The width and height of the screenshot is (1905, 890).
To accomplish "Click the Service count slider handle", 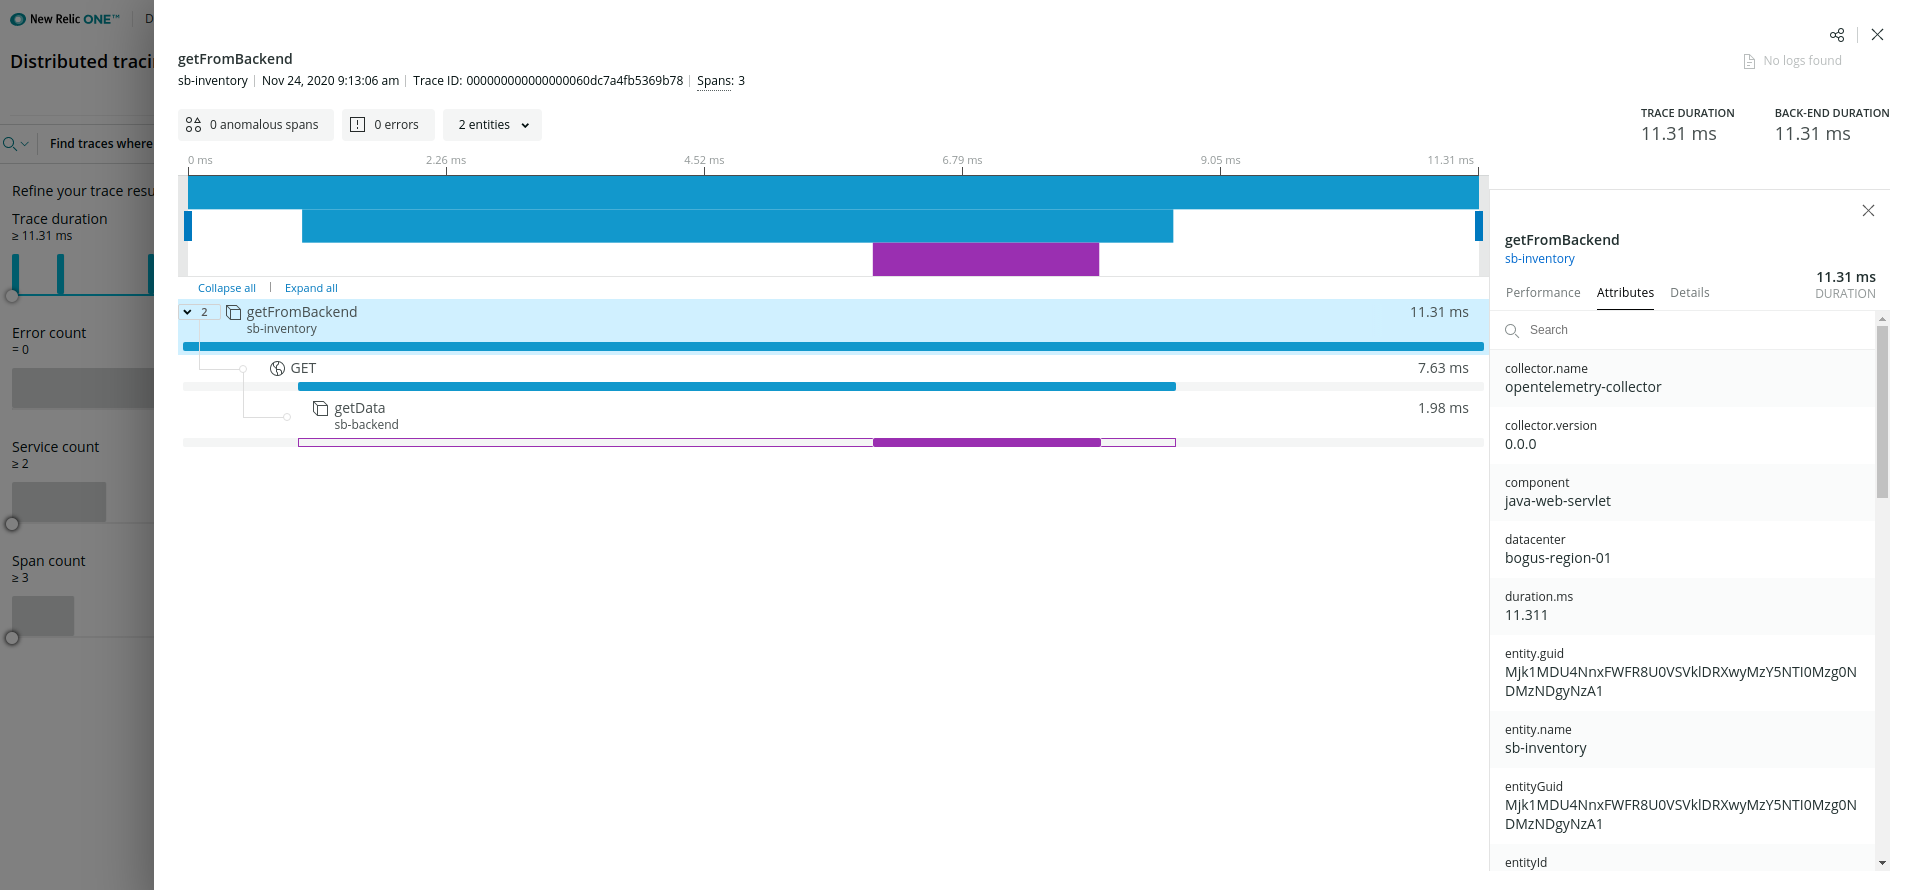I will tap(12, 524).
